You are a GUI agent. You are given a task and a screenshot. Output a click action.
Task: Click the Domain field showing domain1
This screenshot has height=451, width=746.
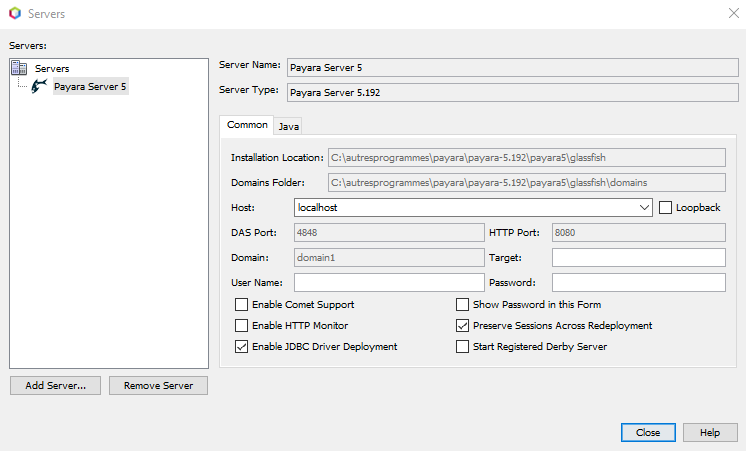coord(389,257)
